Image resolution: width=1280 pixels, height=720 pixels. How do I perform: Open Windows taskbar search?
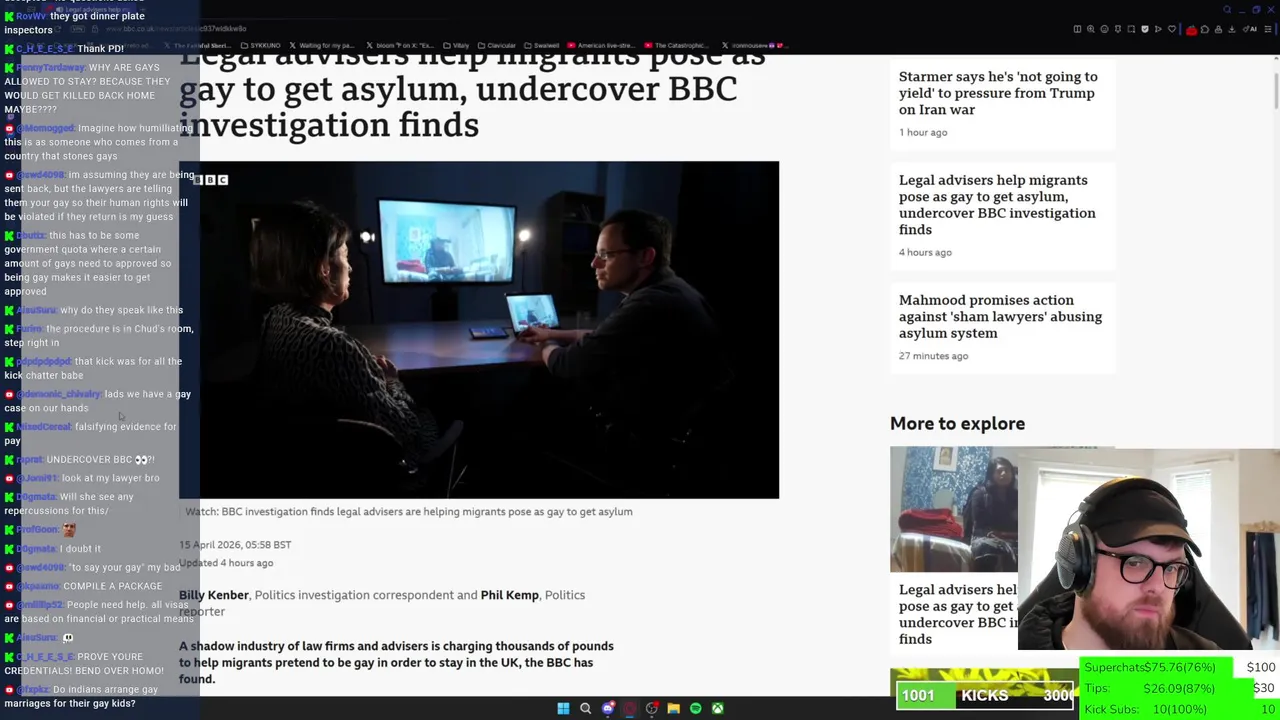585,708
